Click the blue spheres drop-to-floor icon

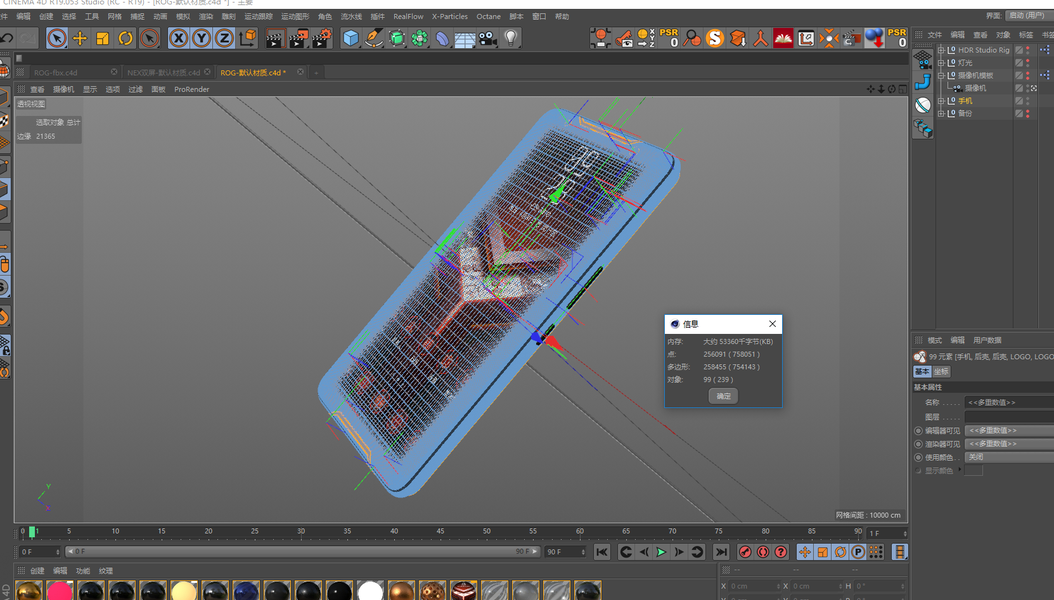[x=874, y=38]
